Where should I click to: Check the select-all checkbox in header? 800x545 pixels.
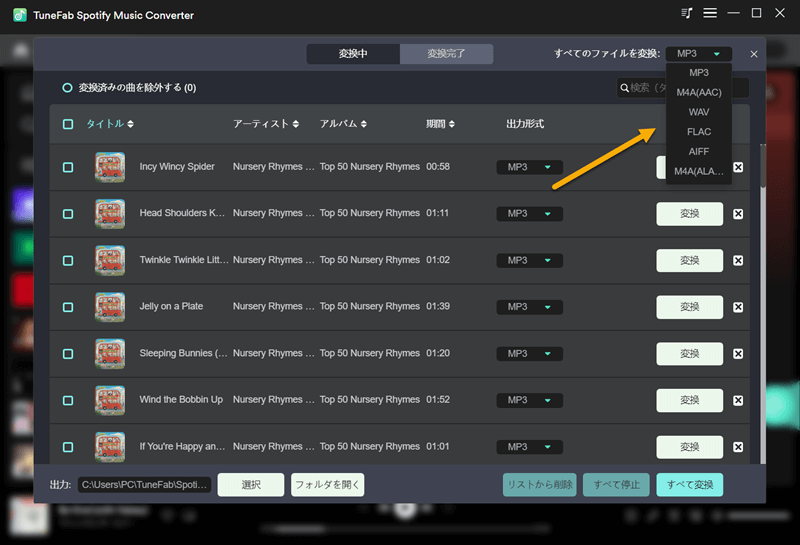68,124
